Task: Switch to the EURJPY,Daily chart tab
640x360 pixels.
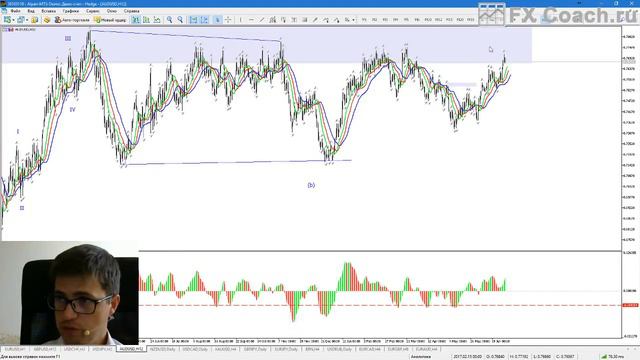Action: pyautogui.click(x=286, y=349)
